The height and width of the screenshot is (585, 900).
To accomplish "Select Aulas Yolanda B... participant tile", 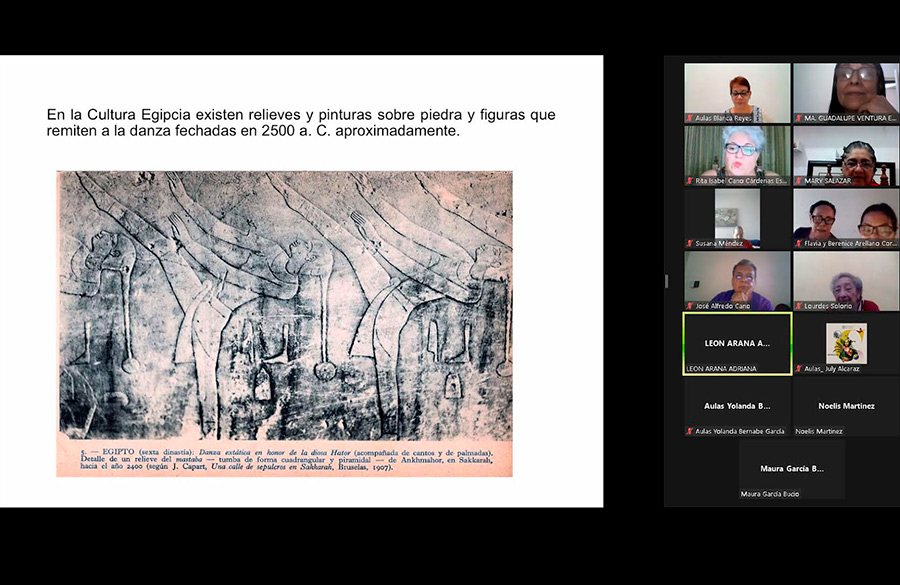I will (738, 406).
